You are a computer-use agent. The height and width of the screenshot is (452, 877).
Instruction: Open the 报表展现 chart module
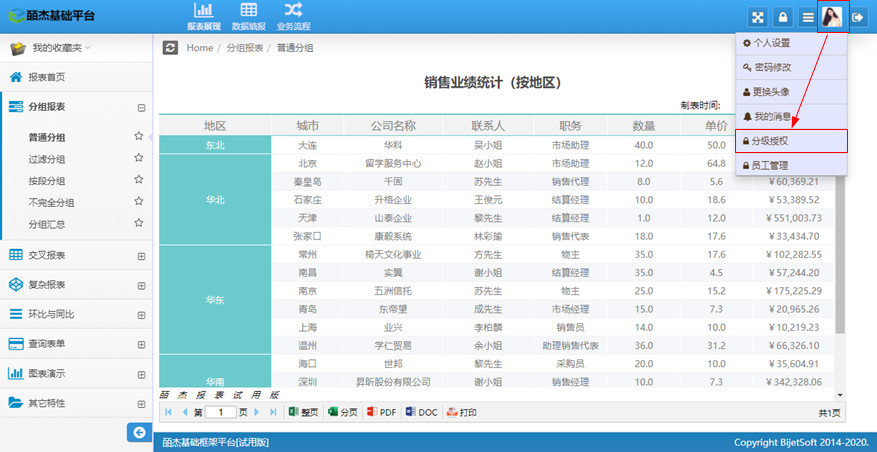[x=203, y=16]
